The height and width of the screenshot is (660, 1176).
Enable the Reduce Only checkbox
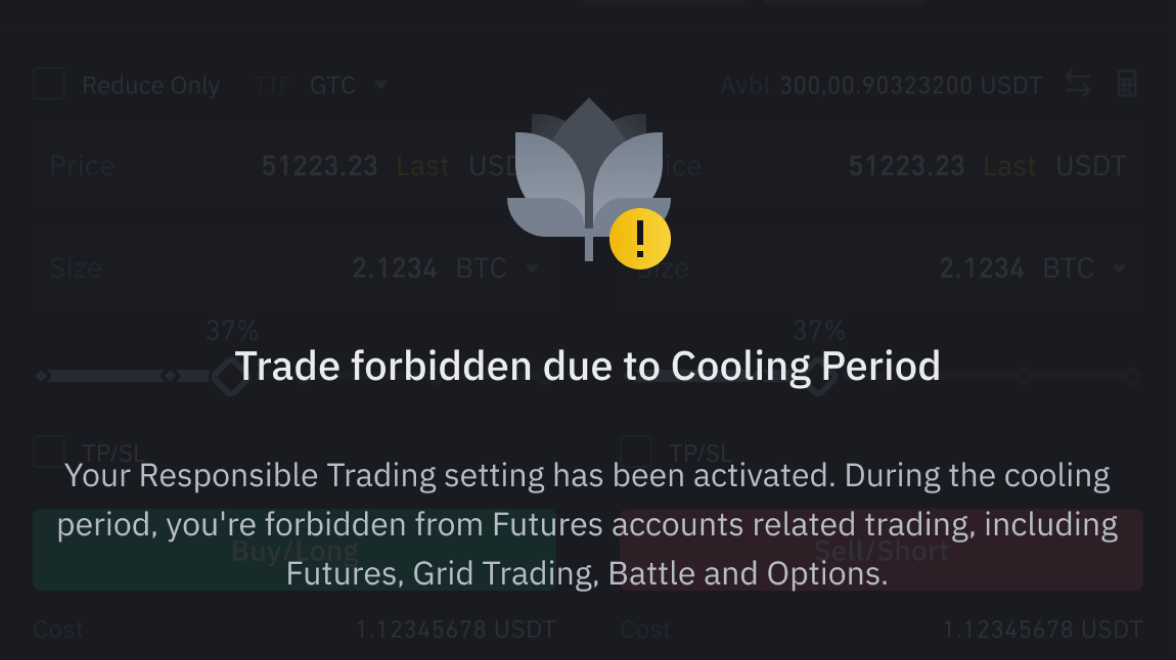coord(49,84)
